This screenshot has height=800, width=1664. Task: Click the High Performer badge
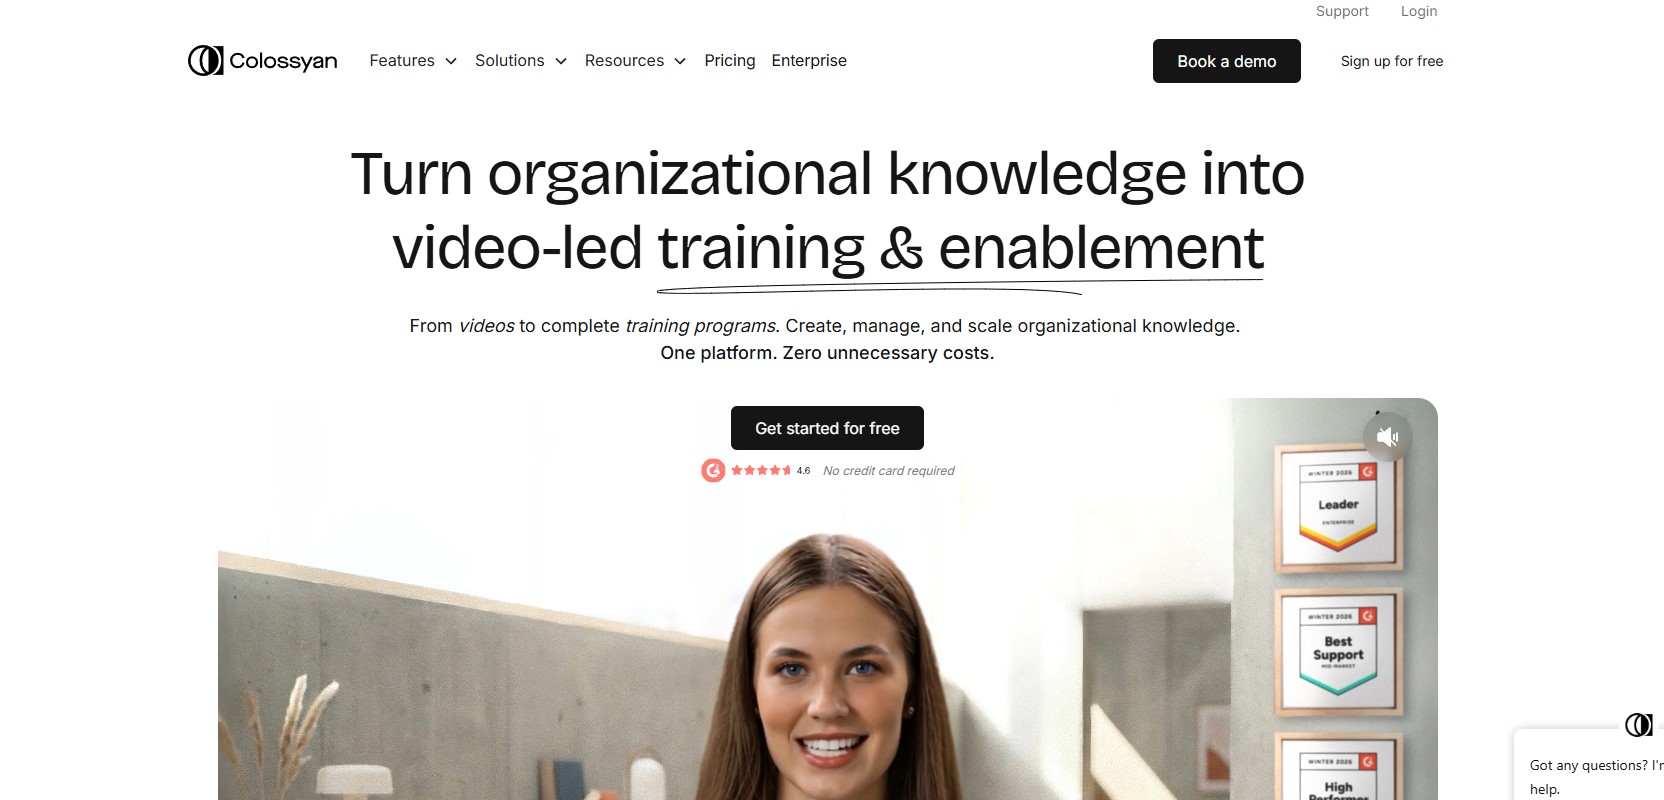[x=1339, y=767]
